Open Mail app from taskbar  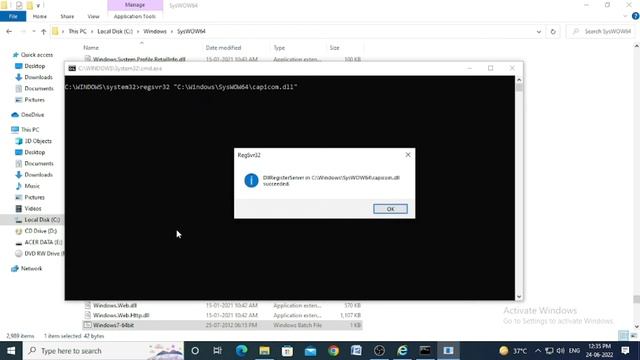click(x=310, y=351)
